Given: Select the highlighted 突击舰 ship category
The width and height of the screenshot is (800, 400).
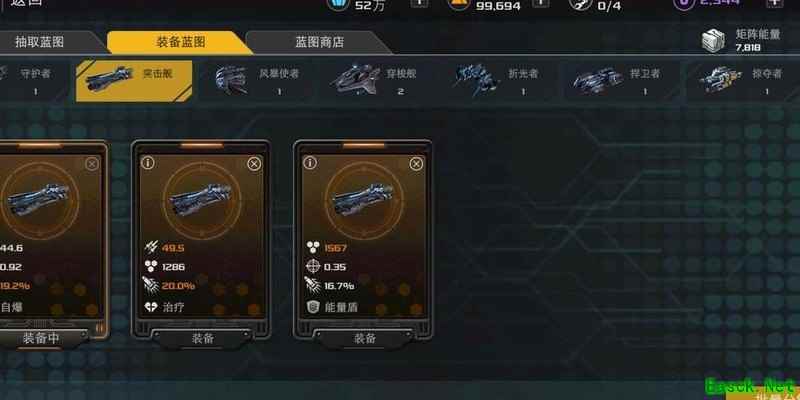Looking at the screenshot, I should point(134,81).
